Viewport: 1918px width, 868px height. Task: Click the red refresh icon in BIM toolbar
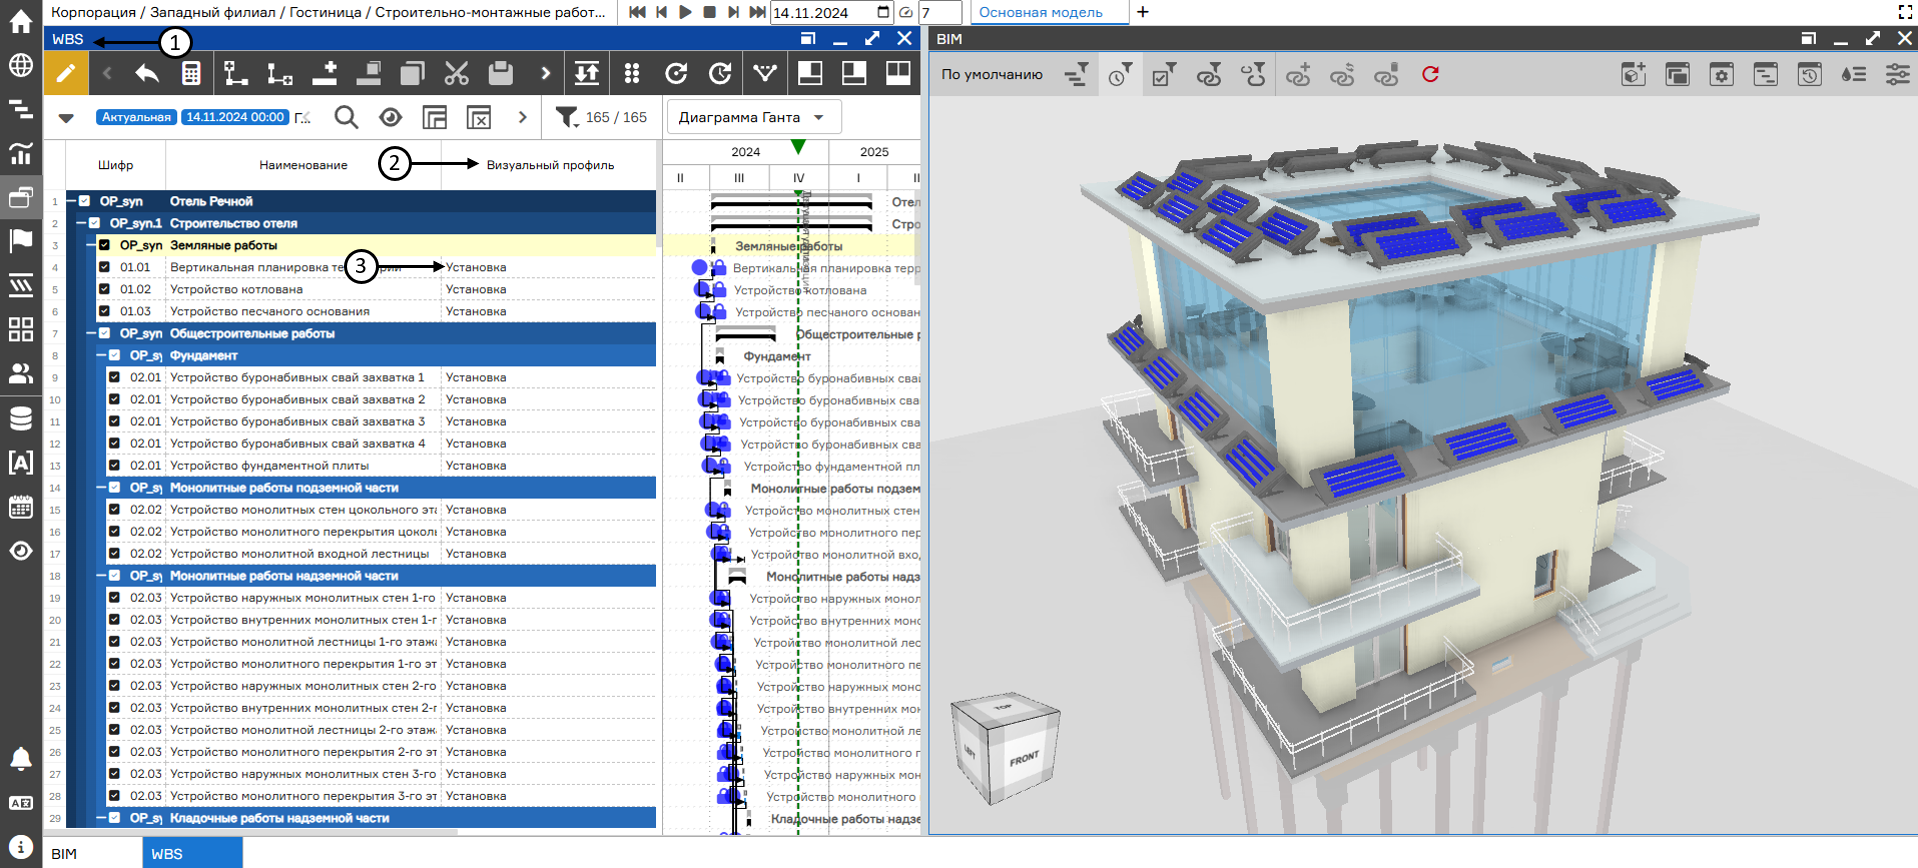(x=1431, y=74)
